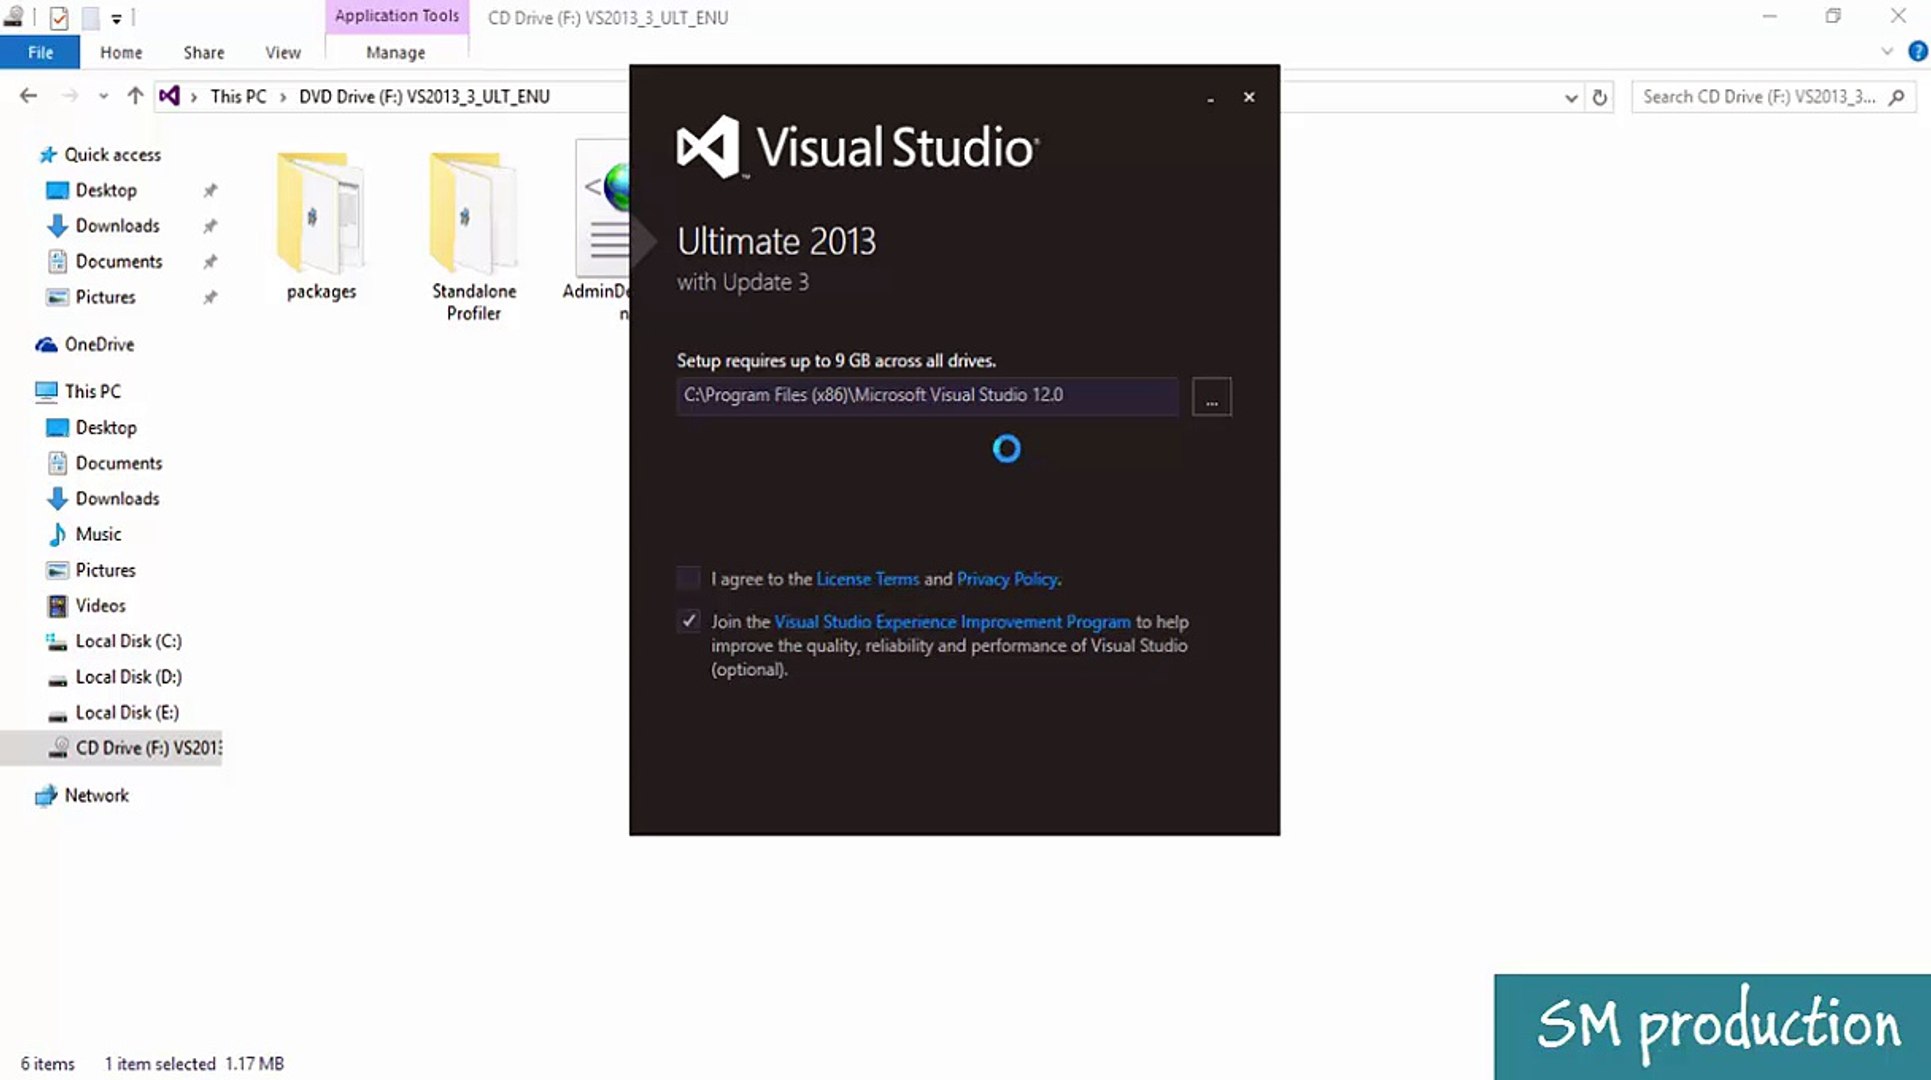
Task: Select the AdminDeployment file icon
Action: tap(602, 210)
